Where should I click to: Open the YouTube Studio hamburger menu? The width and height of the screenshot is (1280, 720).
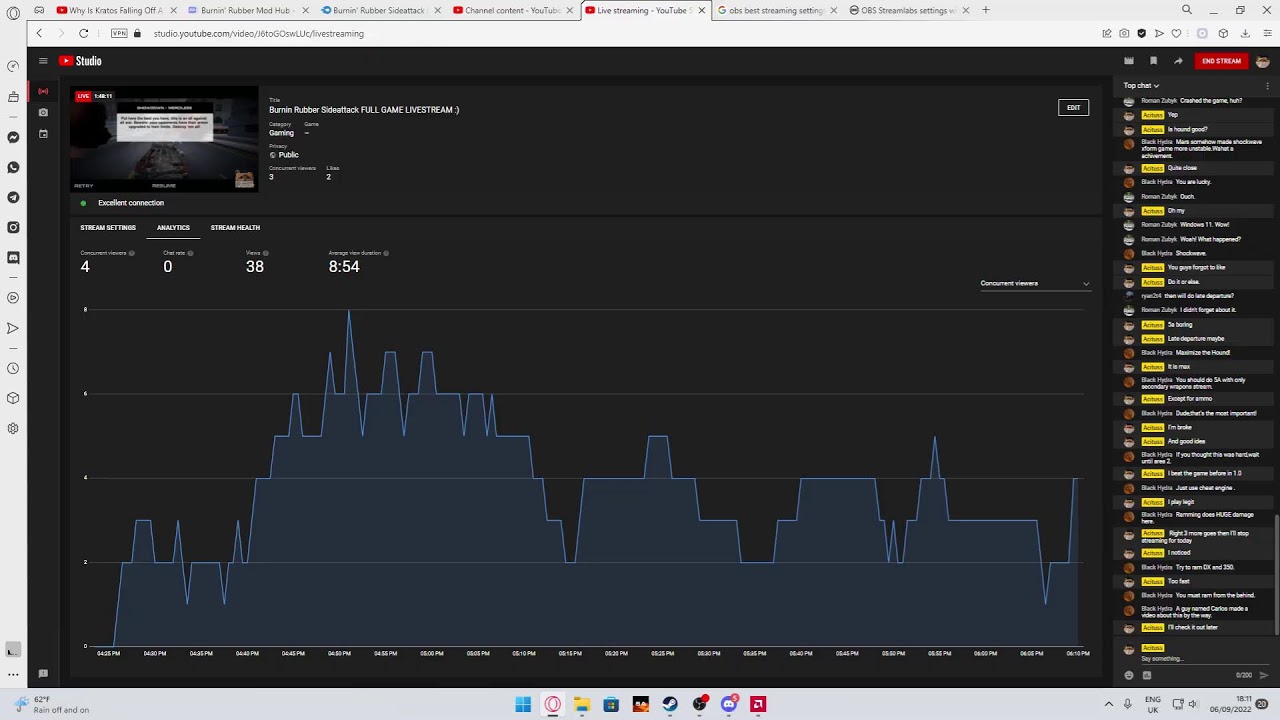[x=43, y=61]
